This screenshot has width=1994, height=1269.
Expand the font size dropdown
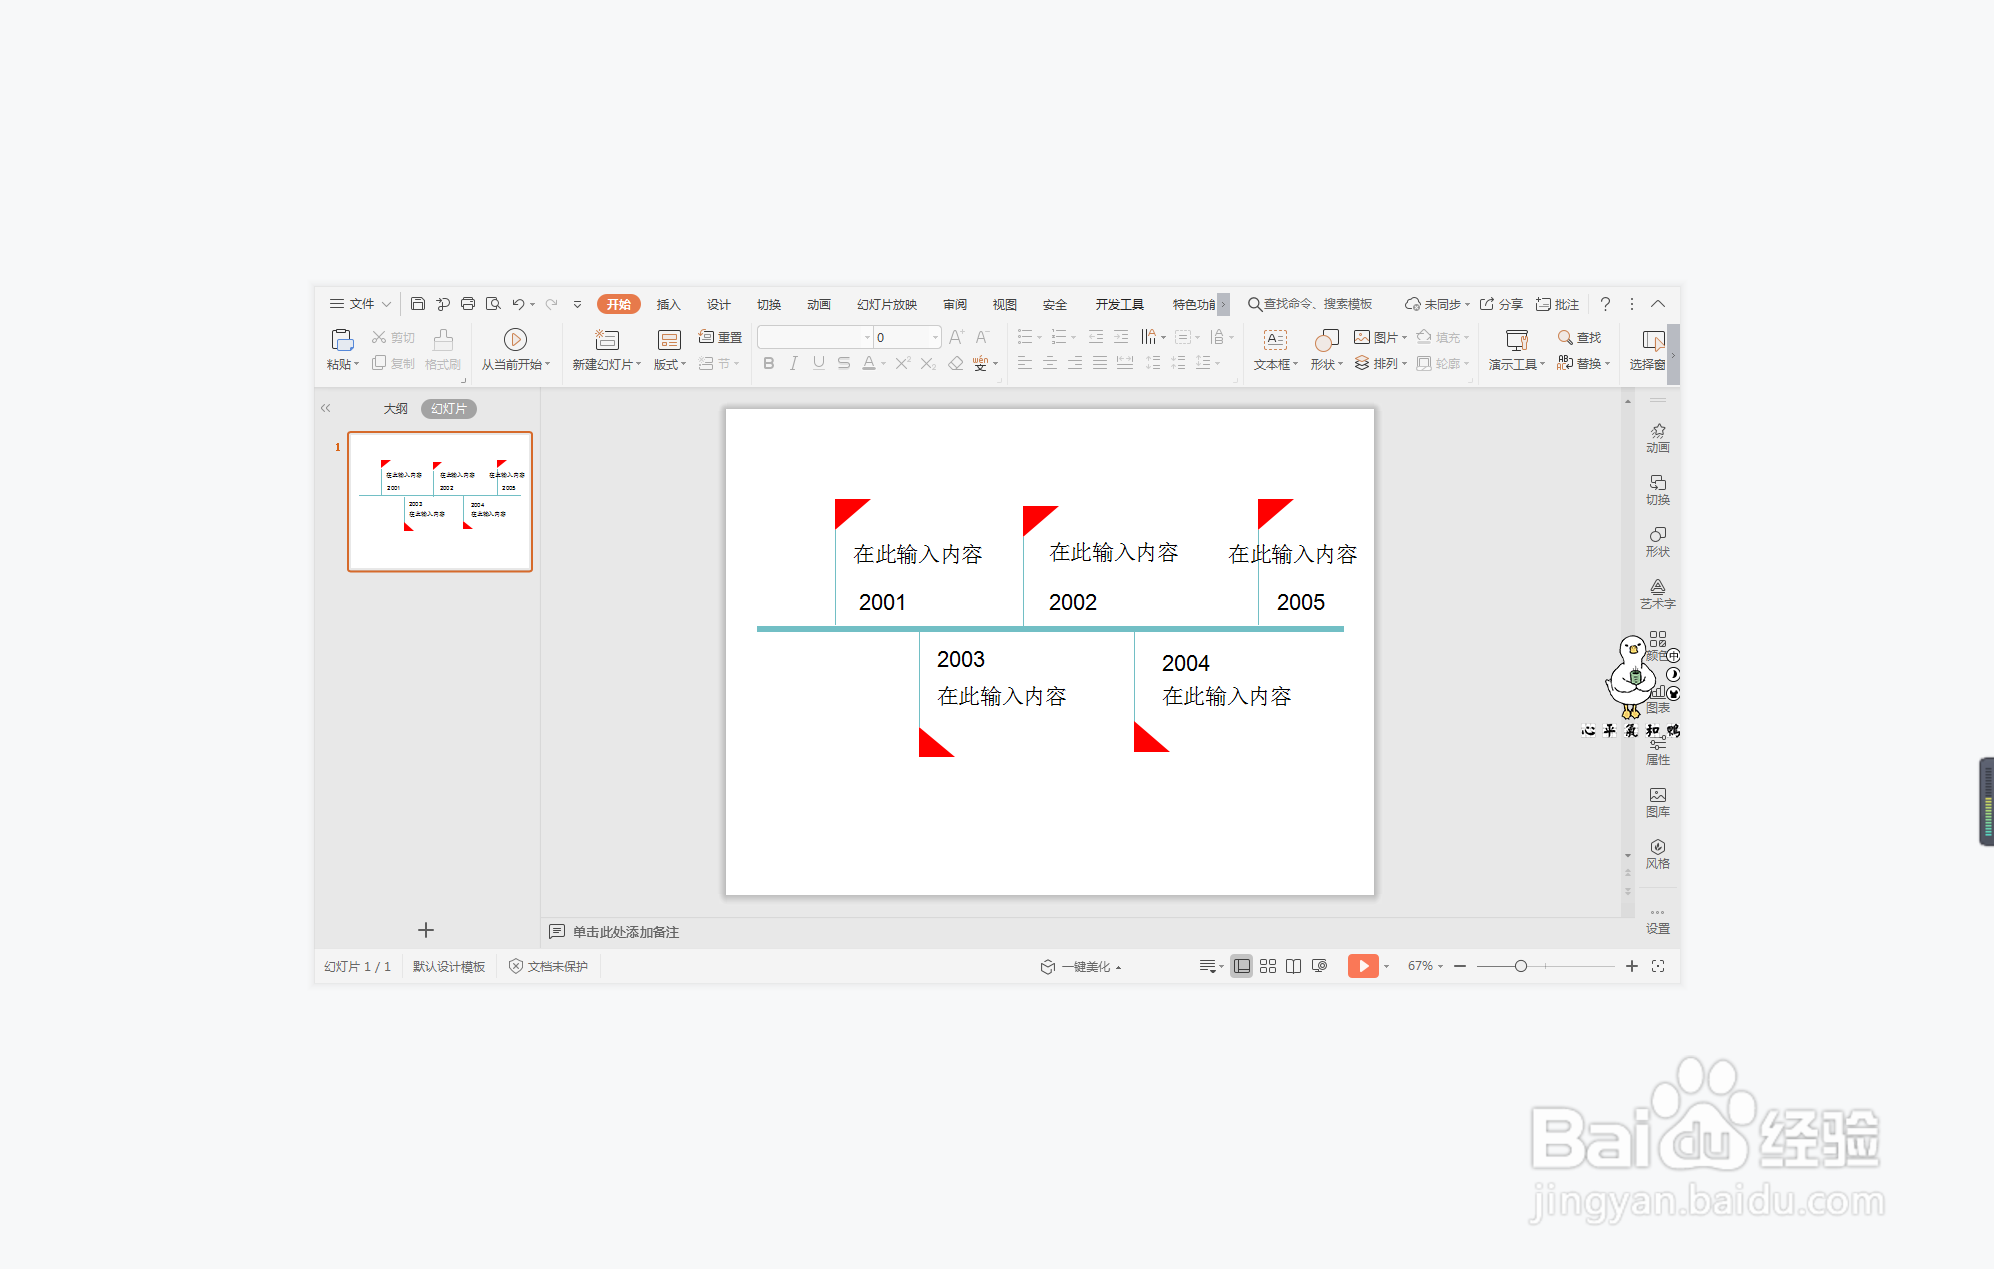(935, 338)
